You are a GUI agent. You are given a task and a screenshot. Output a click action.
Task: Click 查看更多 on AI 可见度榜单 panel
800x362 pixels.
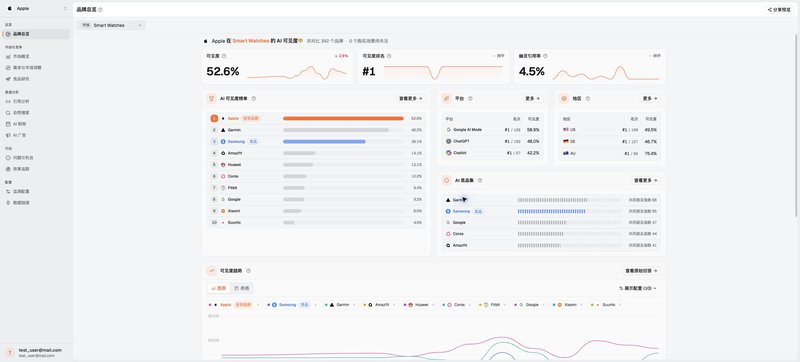(411, 99)
